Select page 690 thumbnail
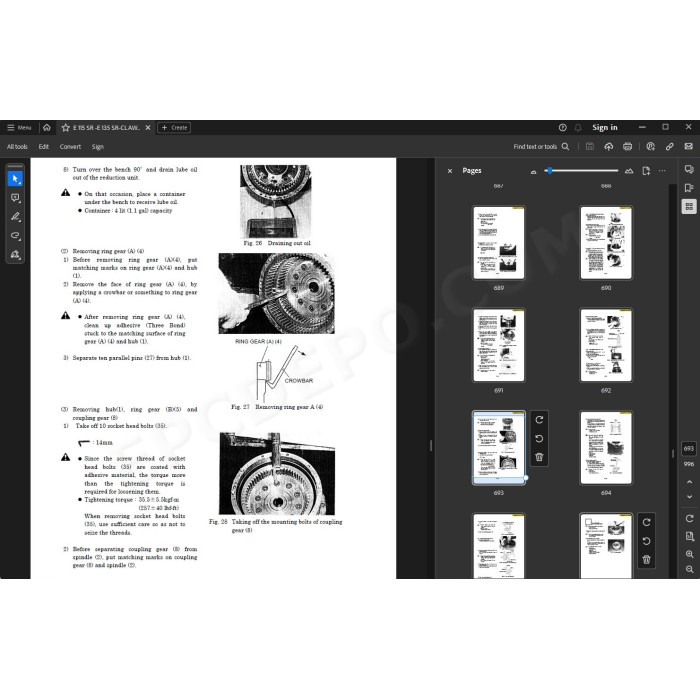Screen dimensions: 700x700 tap(606, 243)
